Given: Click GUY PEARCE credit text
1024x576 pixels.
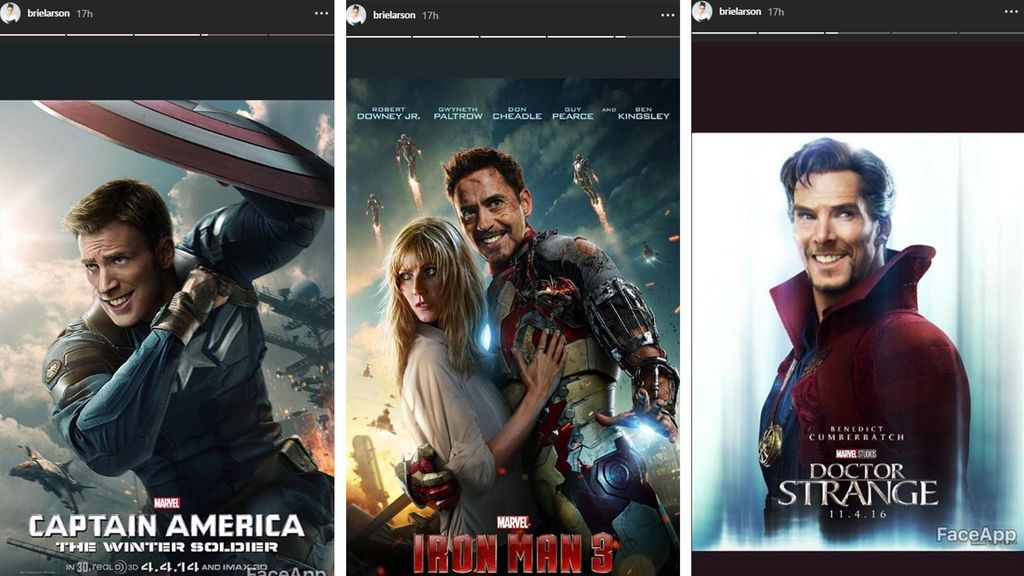Looking at the screenshot, I should [573, 114].
